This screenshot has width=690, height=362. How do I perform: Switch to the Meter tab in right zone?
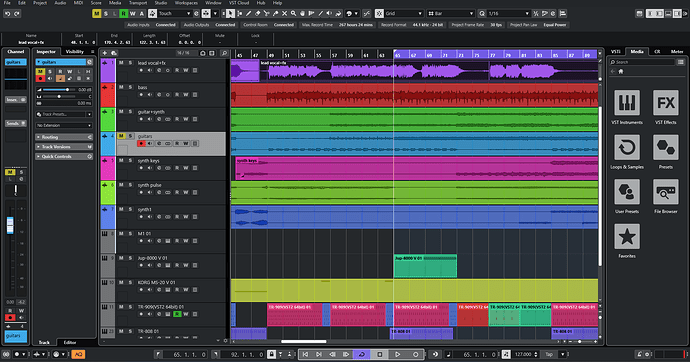[x=677, y=51]
